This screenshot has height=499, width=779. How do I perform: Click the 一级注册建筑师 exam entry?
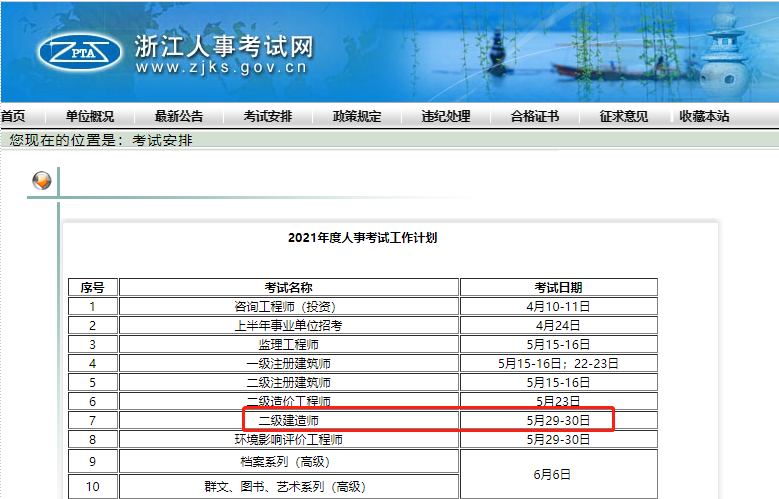(289, 364)
